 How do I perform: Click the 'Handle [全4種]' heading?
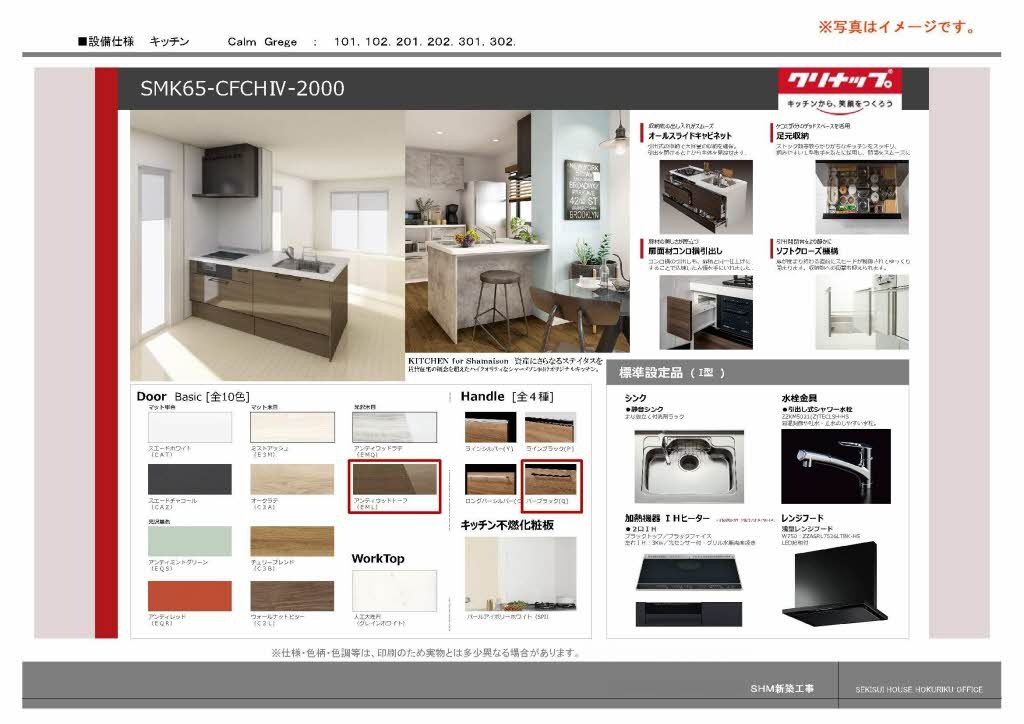pos(507,396)
